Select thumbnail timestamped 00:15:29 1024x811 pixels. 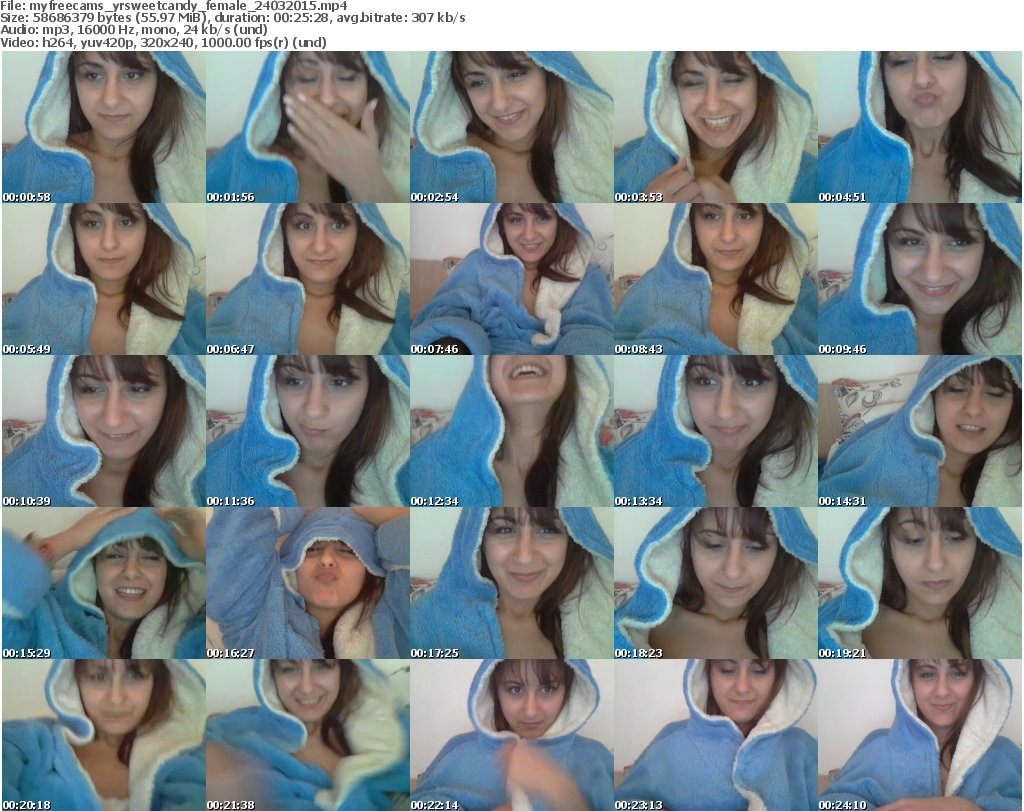pos(104,583)
